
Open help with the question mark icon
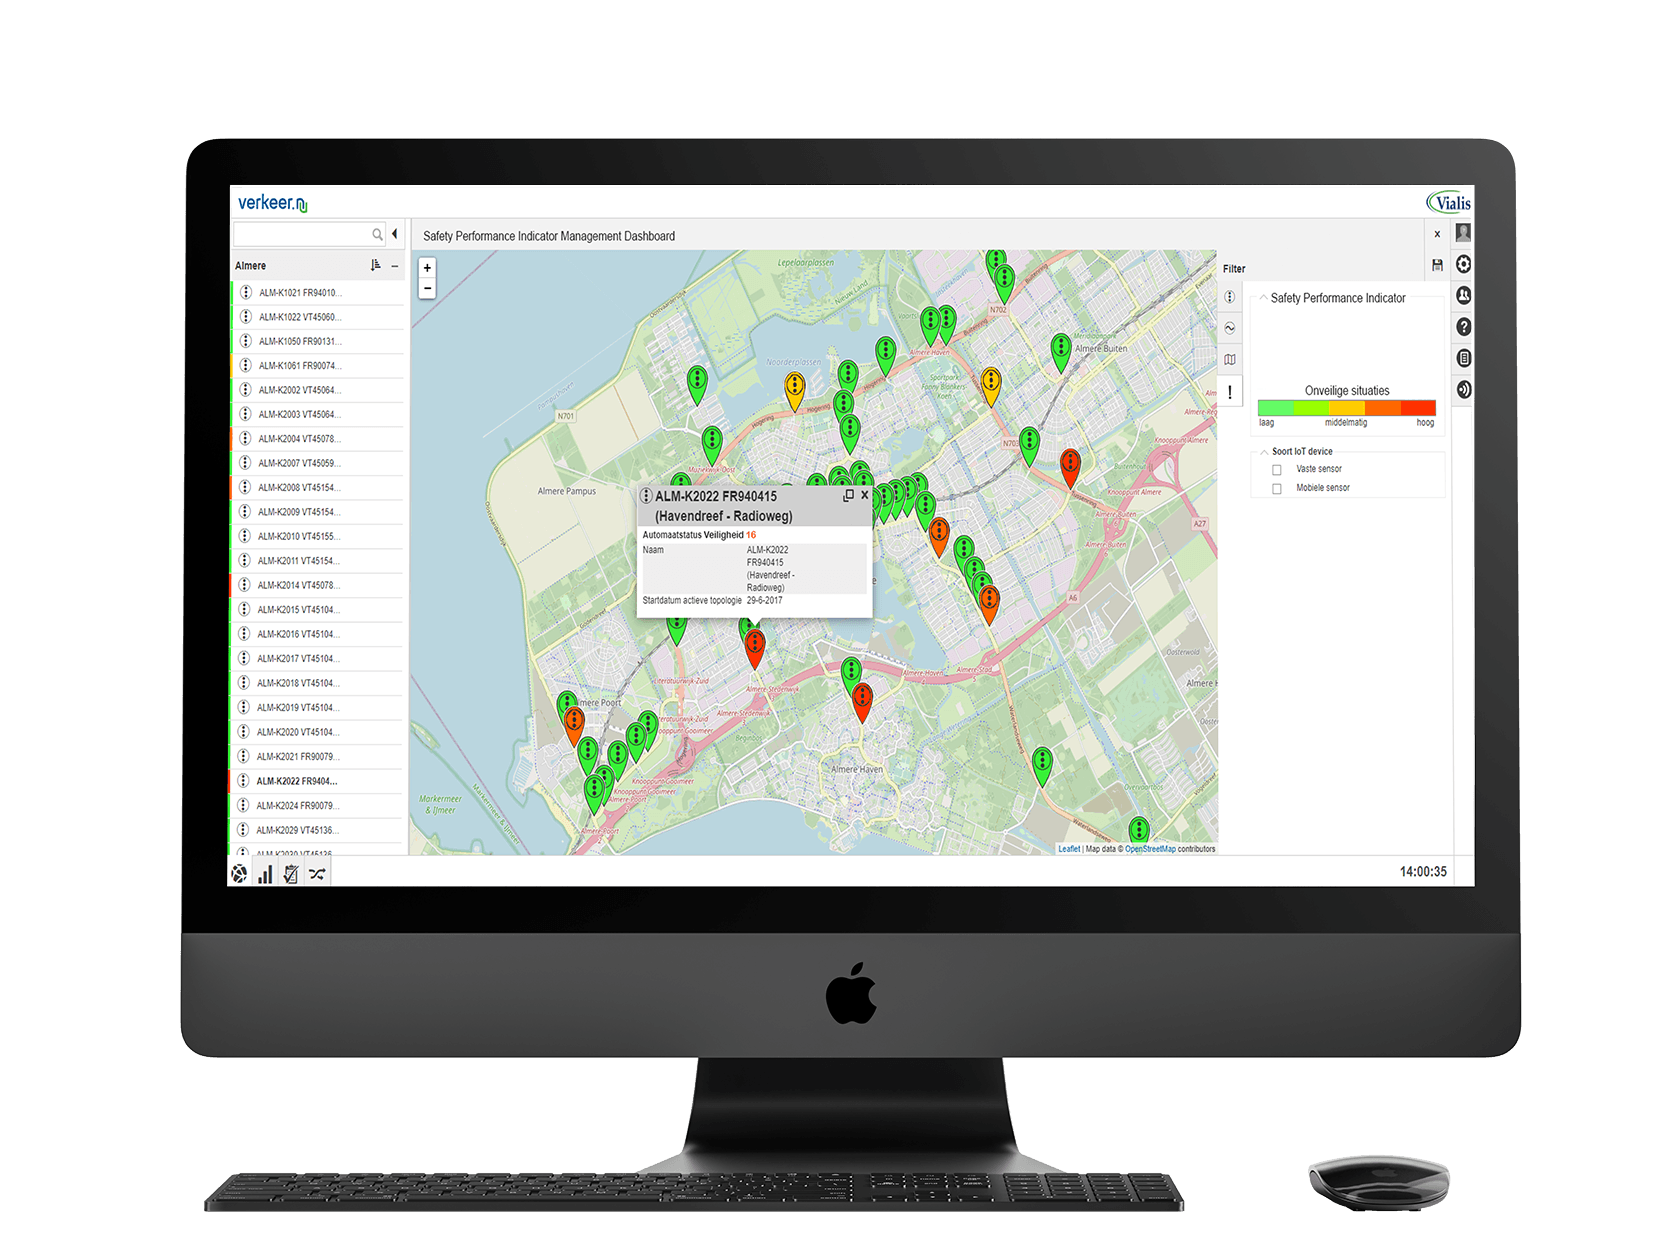(x=1464, y=327)
